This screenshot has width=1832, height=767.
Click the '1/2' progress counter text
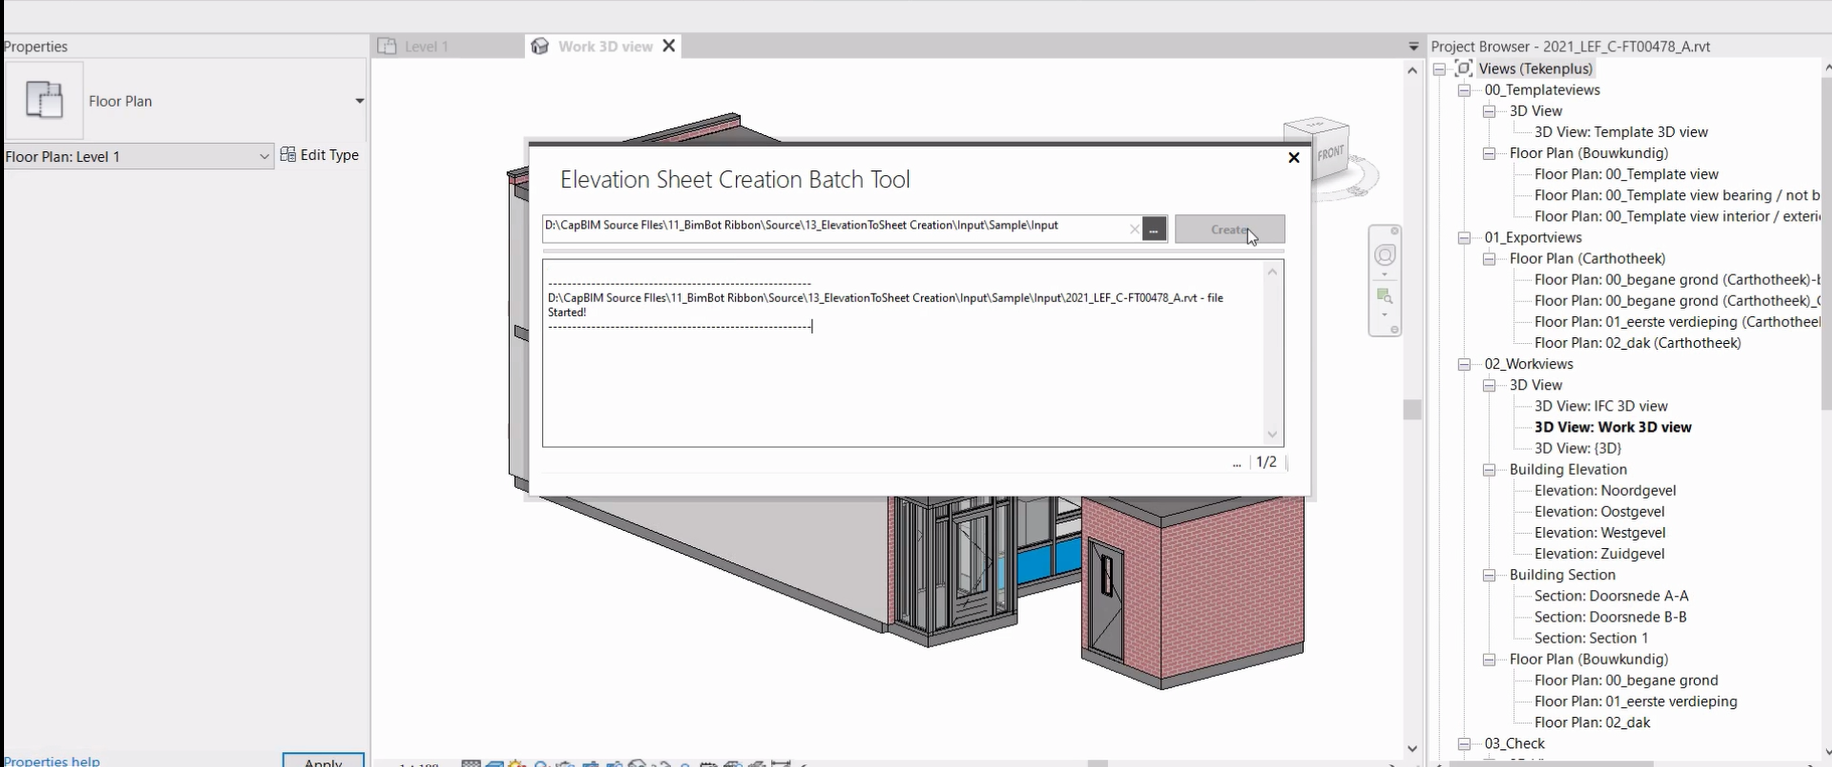pos(1266,462)
